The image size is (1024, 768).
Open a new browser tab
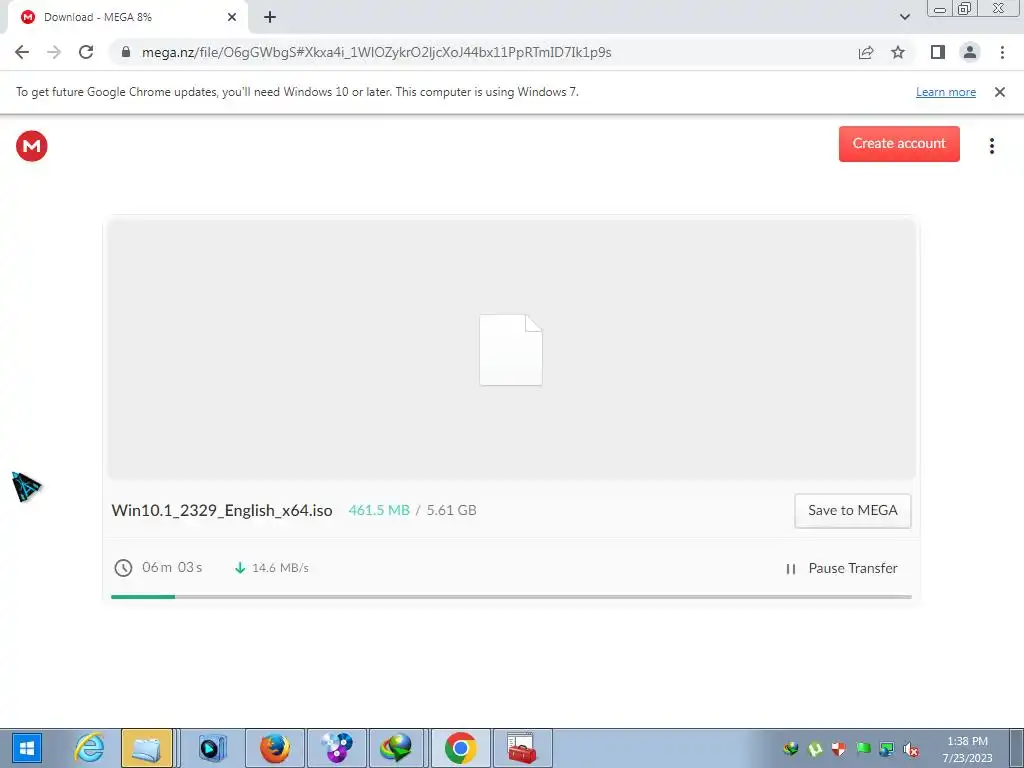pyautogui.click(x=270, y=18)
